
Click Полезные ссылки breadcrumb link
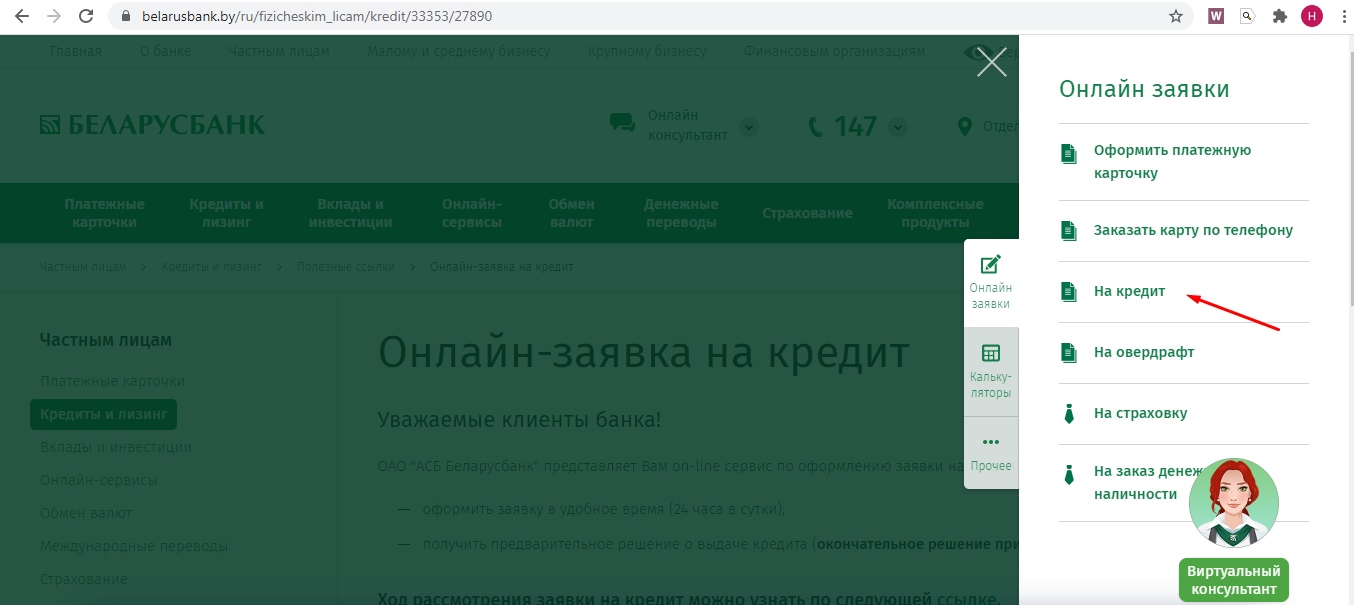346,267
